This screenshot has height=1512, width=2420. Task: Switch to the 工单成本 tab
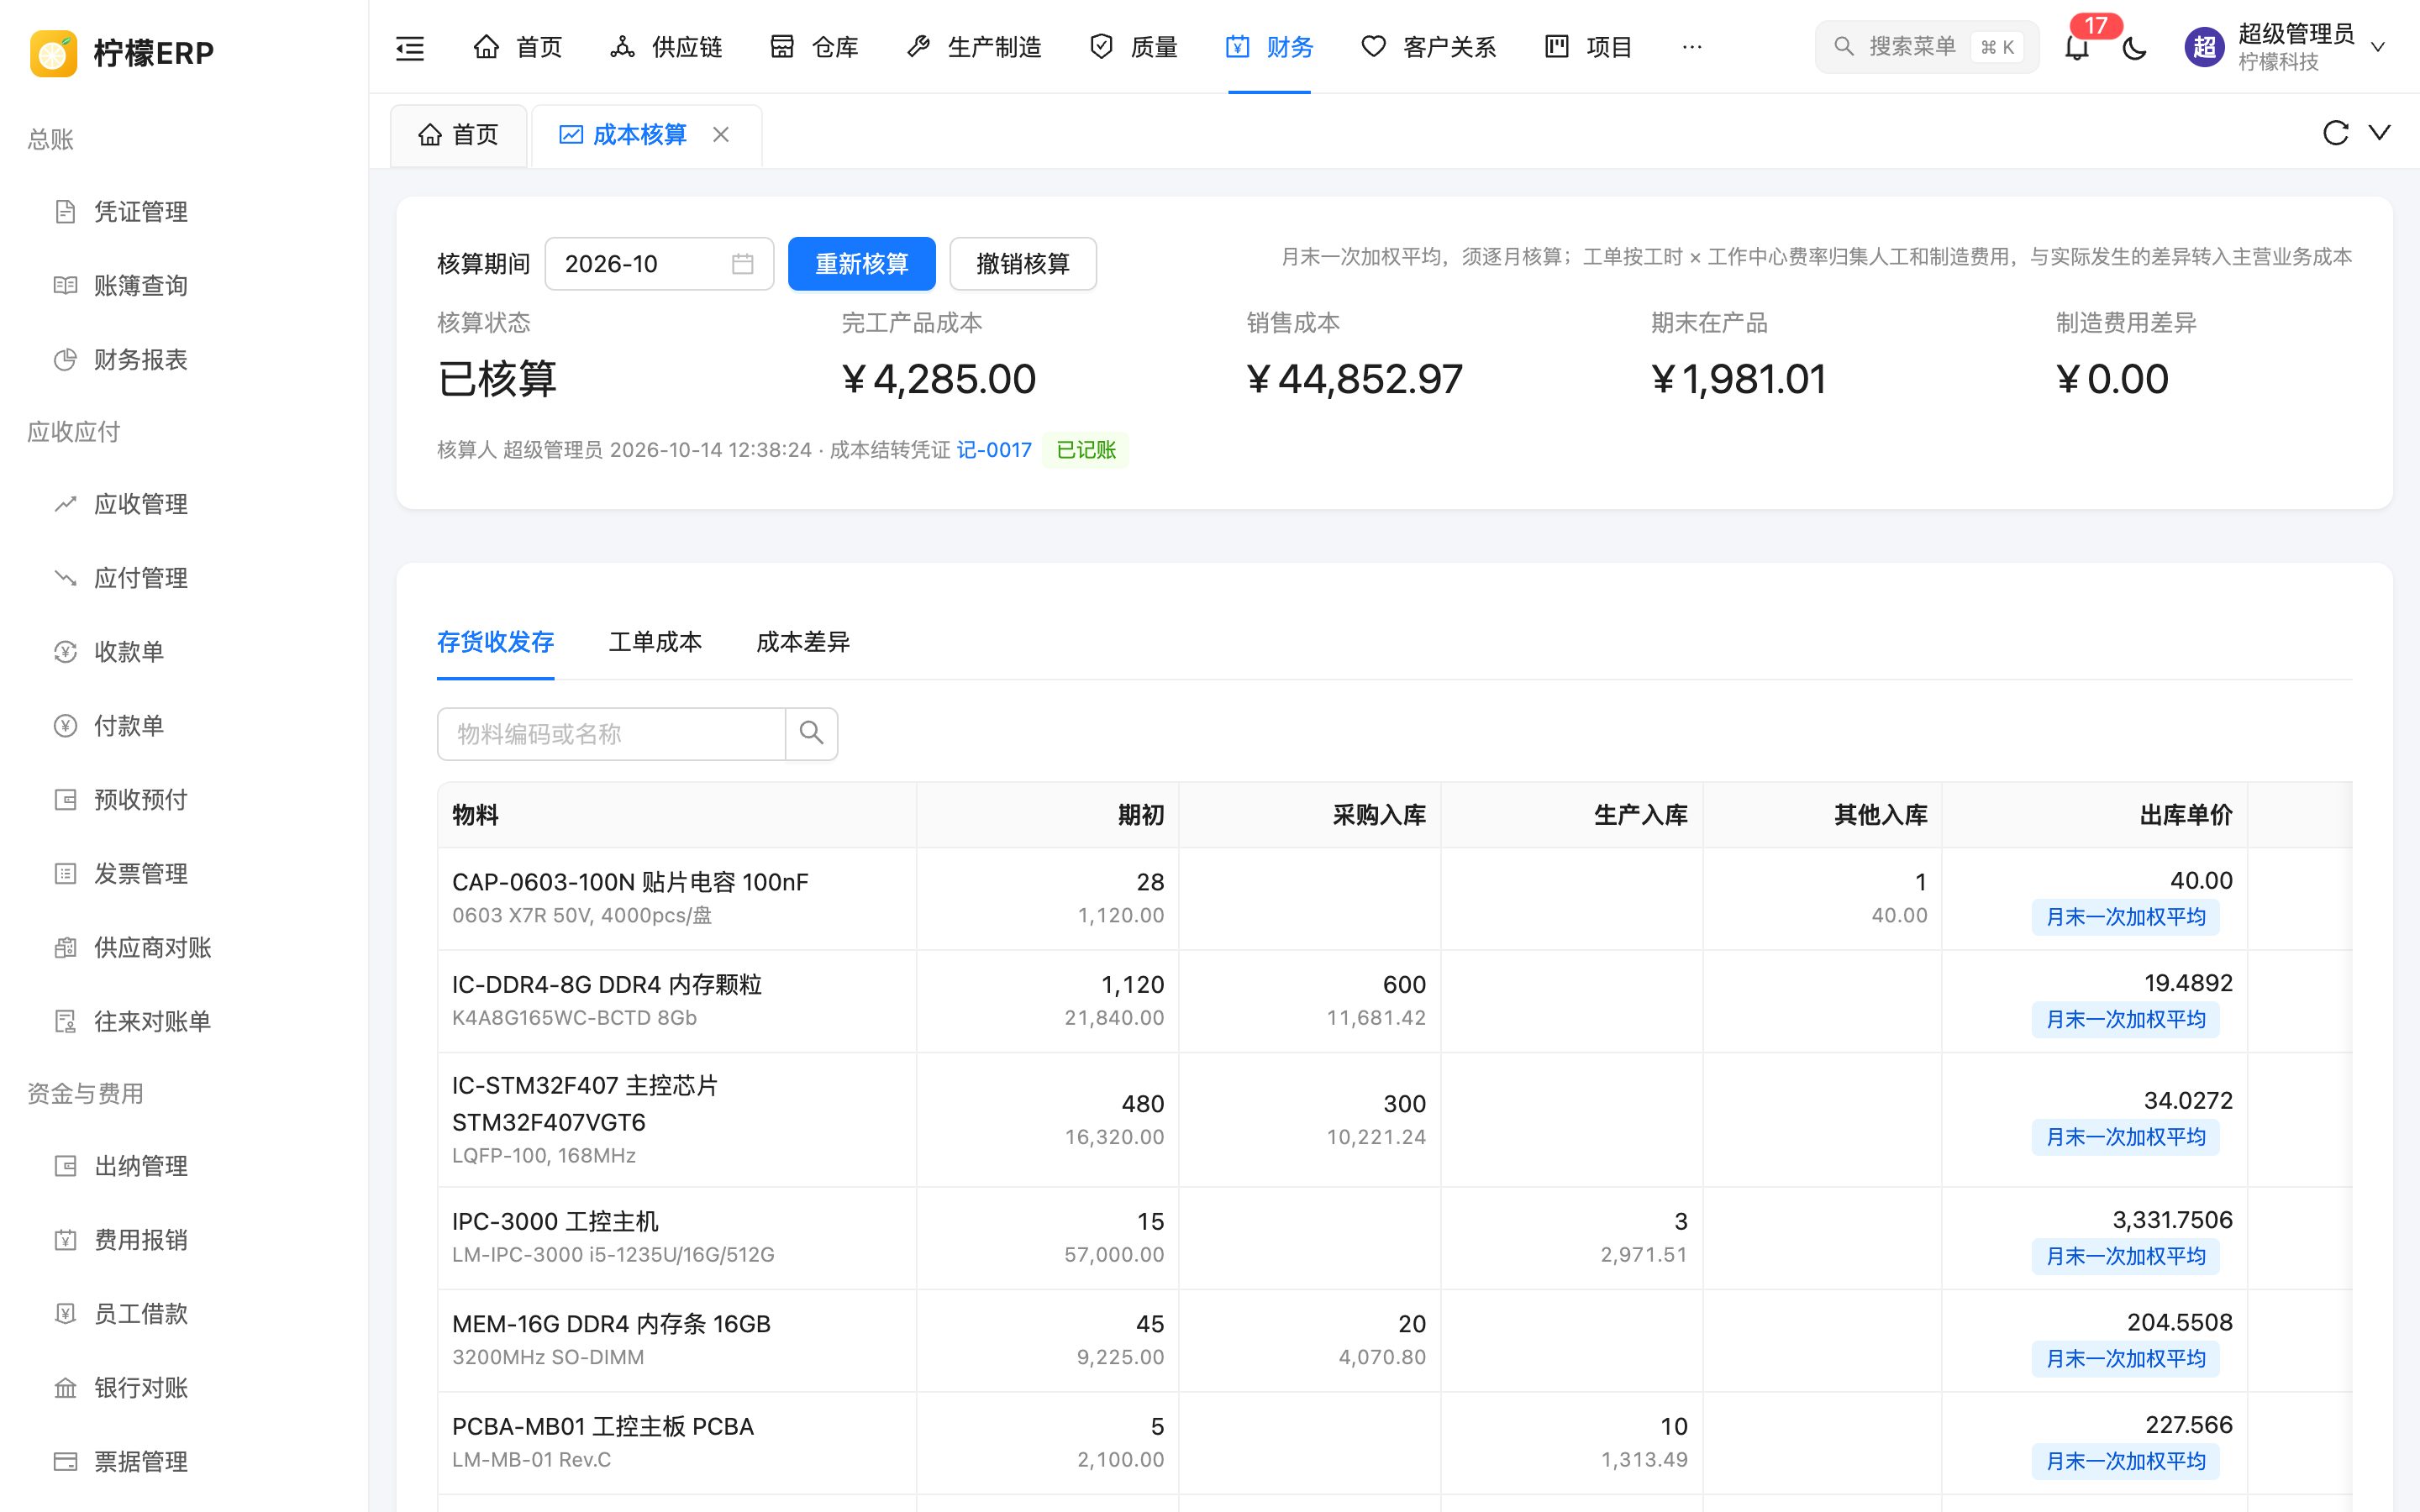655,642
